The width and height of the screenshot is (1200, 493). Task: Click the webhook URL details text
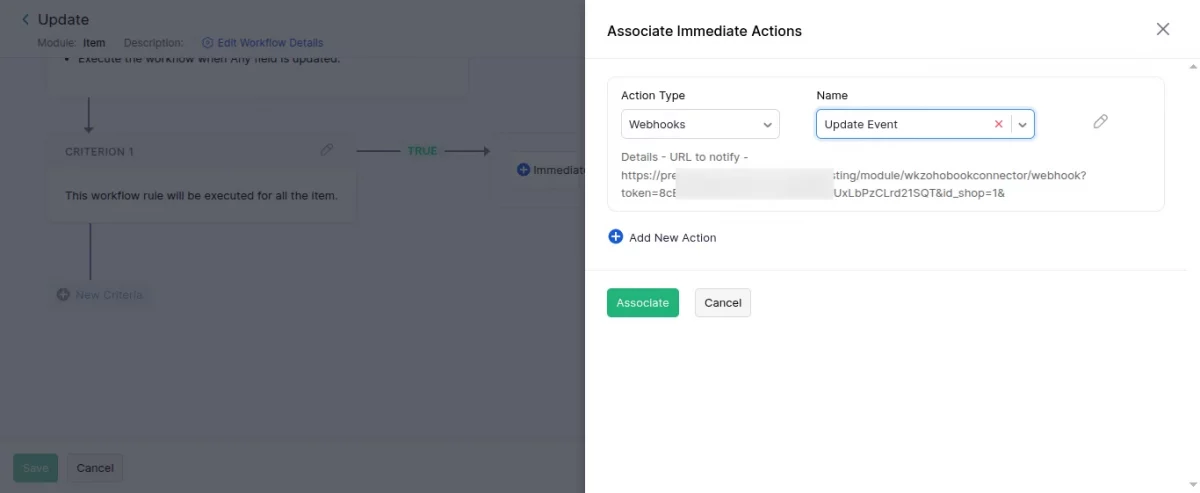[x=853, y=175]
